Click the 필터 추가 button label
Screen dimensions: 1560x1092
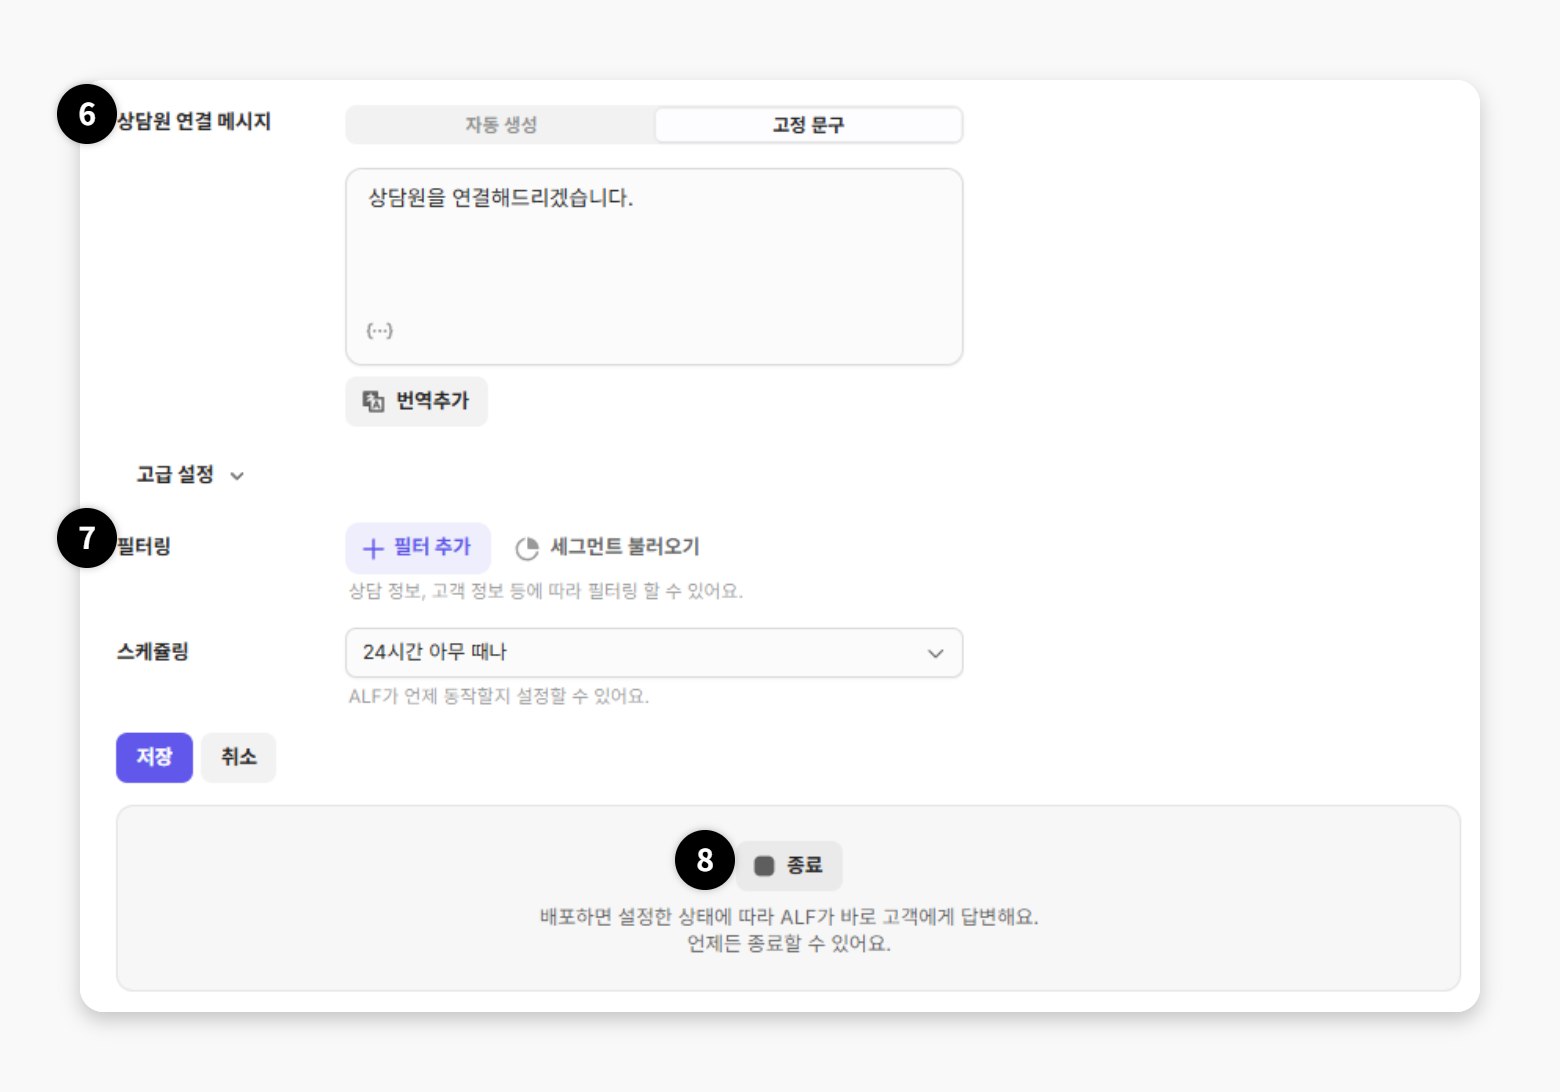(x=432, y=547)
